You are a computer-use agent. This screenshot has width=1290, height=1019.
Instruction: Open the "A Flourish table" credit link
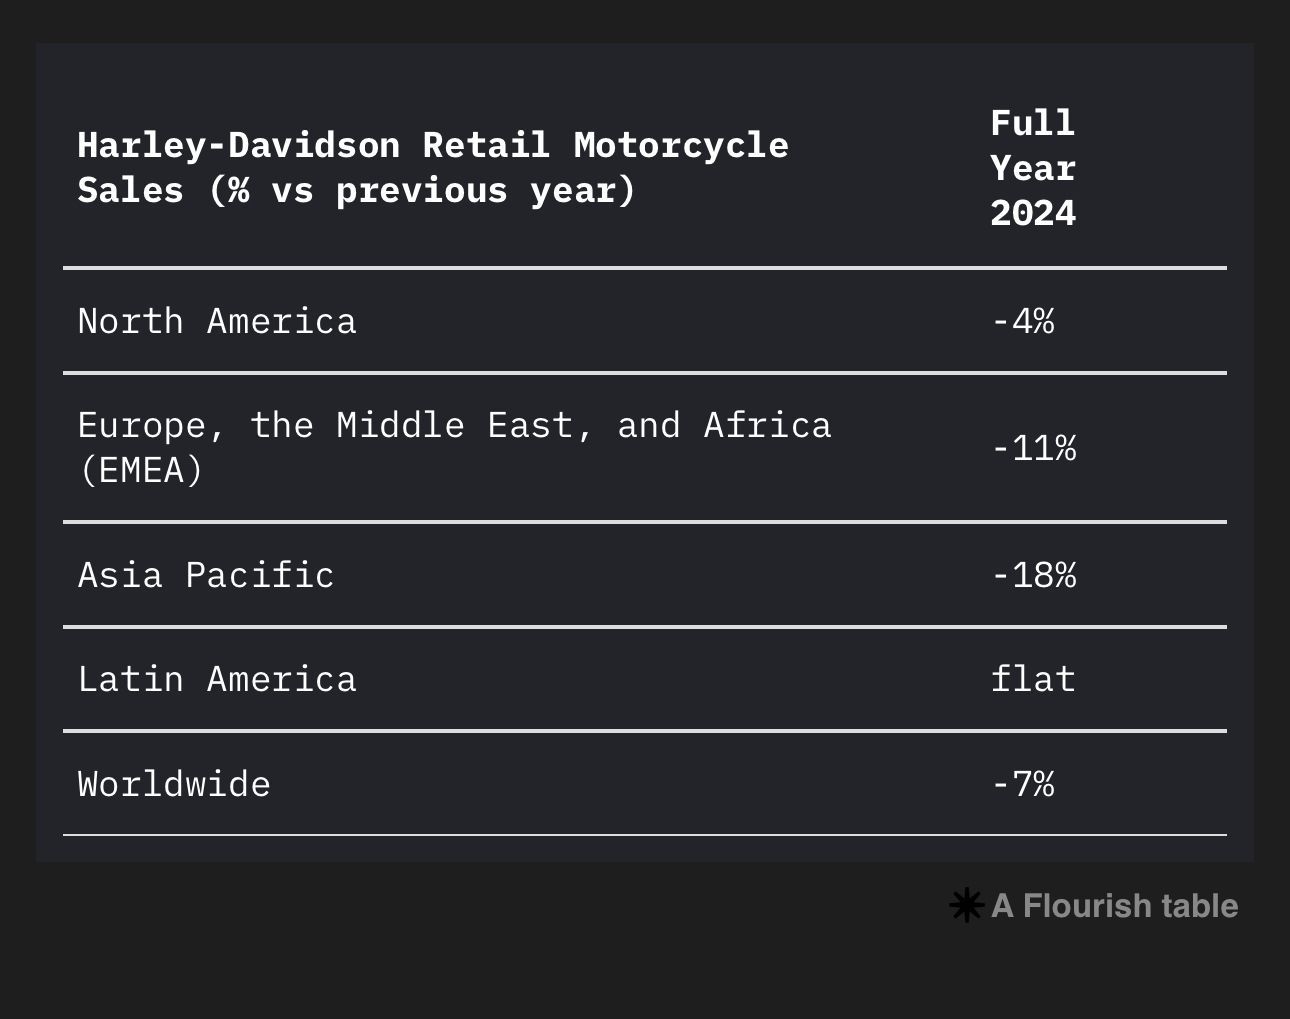coord(1114,906)
